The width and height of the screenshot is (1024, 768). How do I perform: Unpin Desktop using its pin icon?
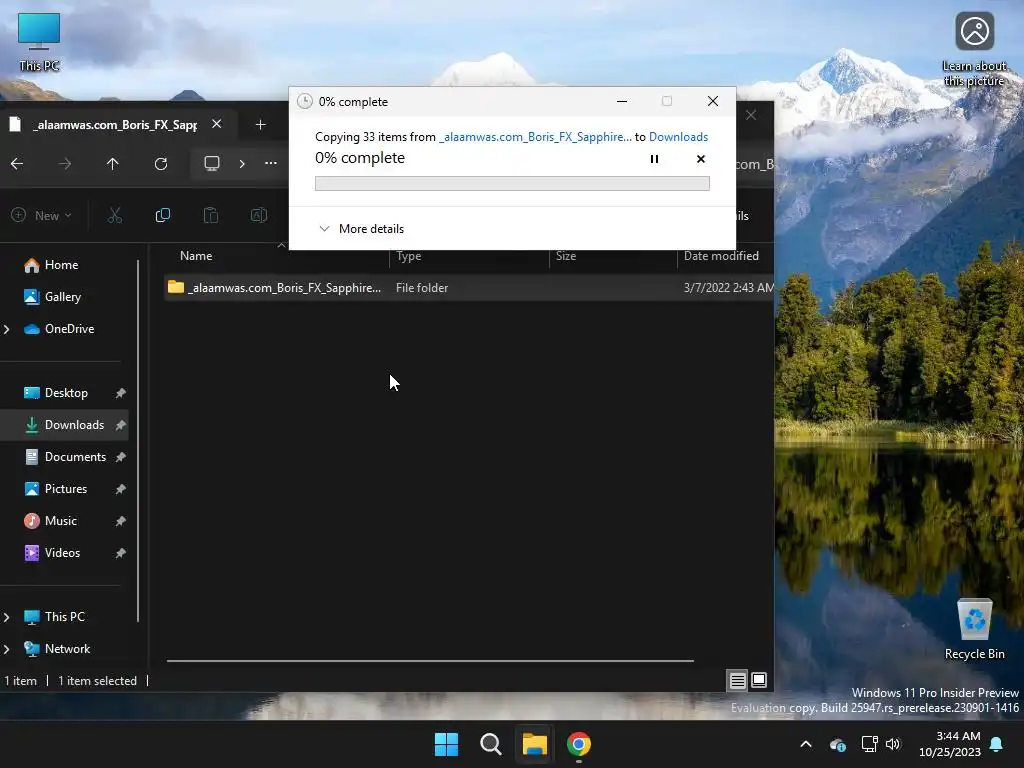120,393
